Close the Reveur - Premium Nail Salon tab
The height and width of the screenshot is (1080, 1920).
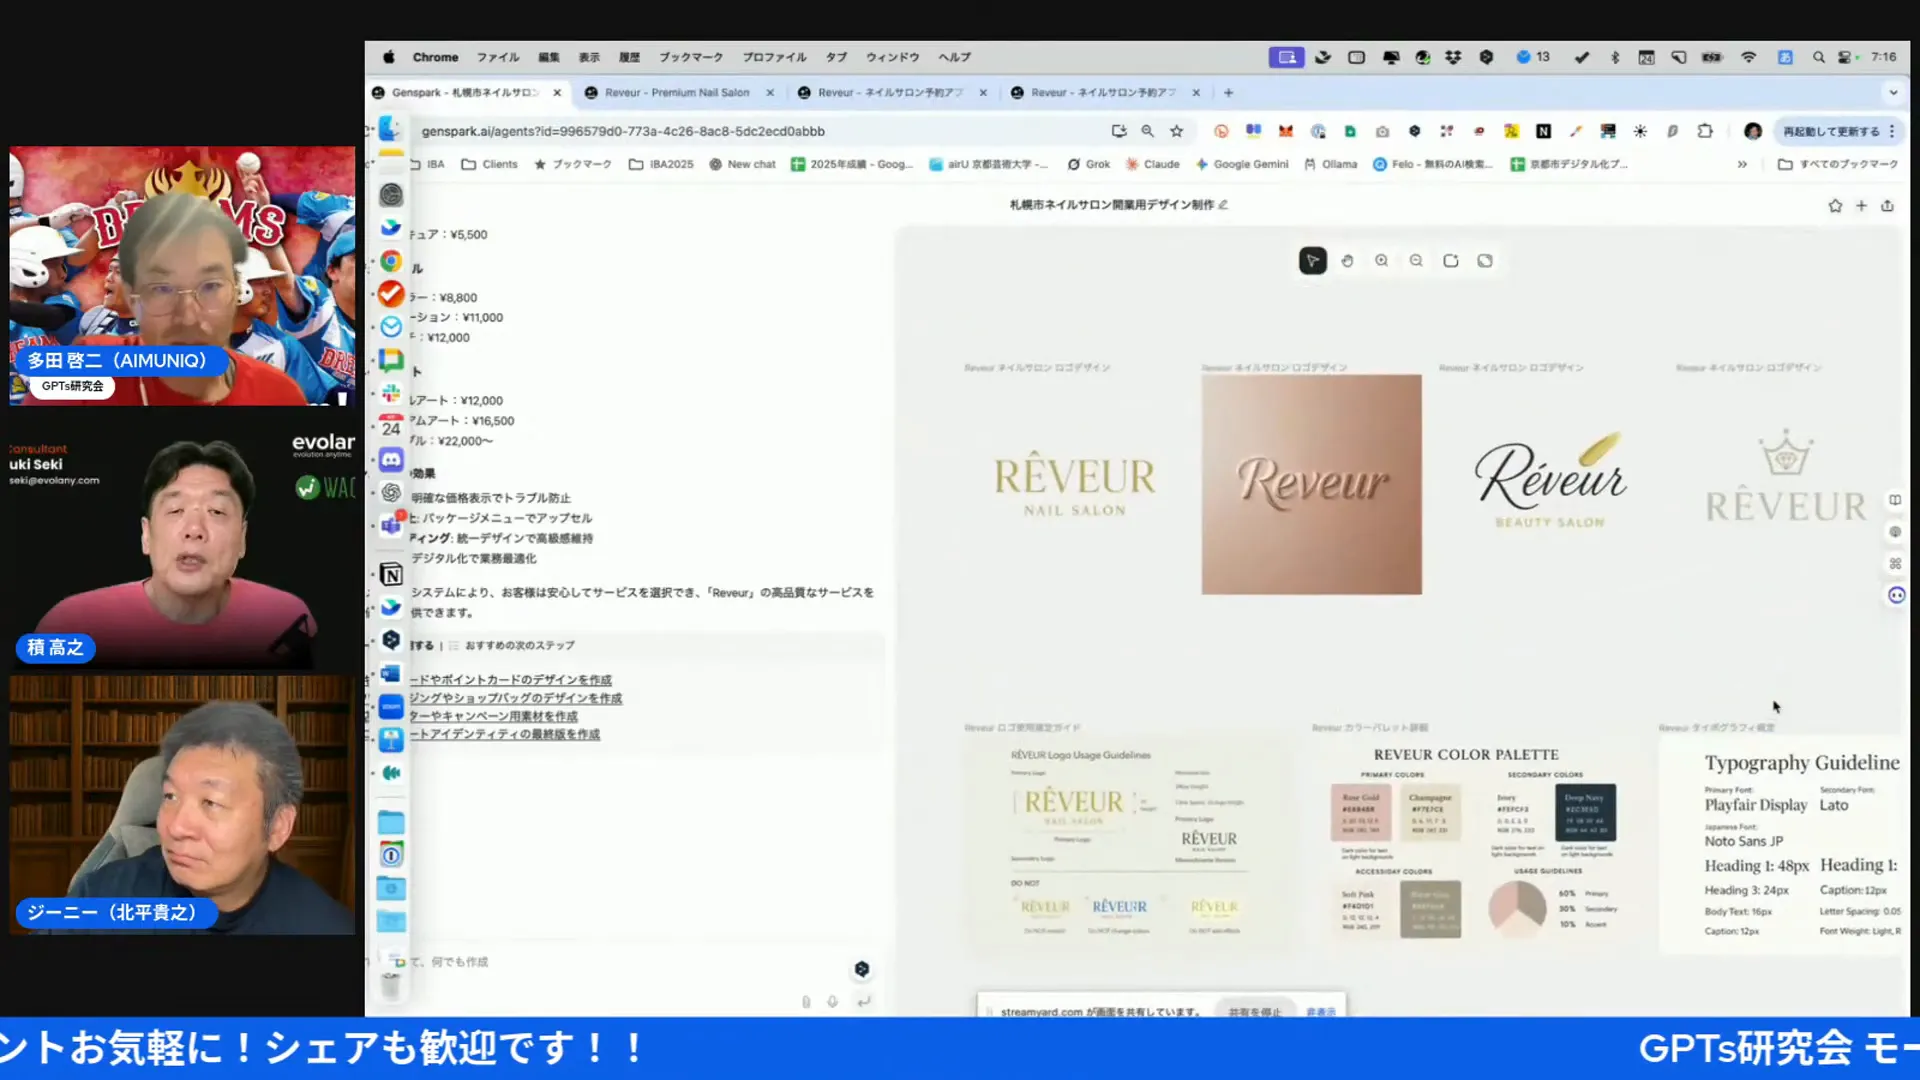coord(770,93)
